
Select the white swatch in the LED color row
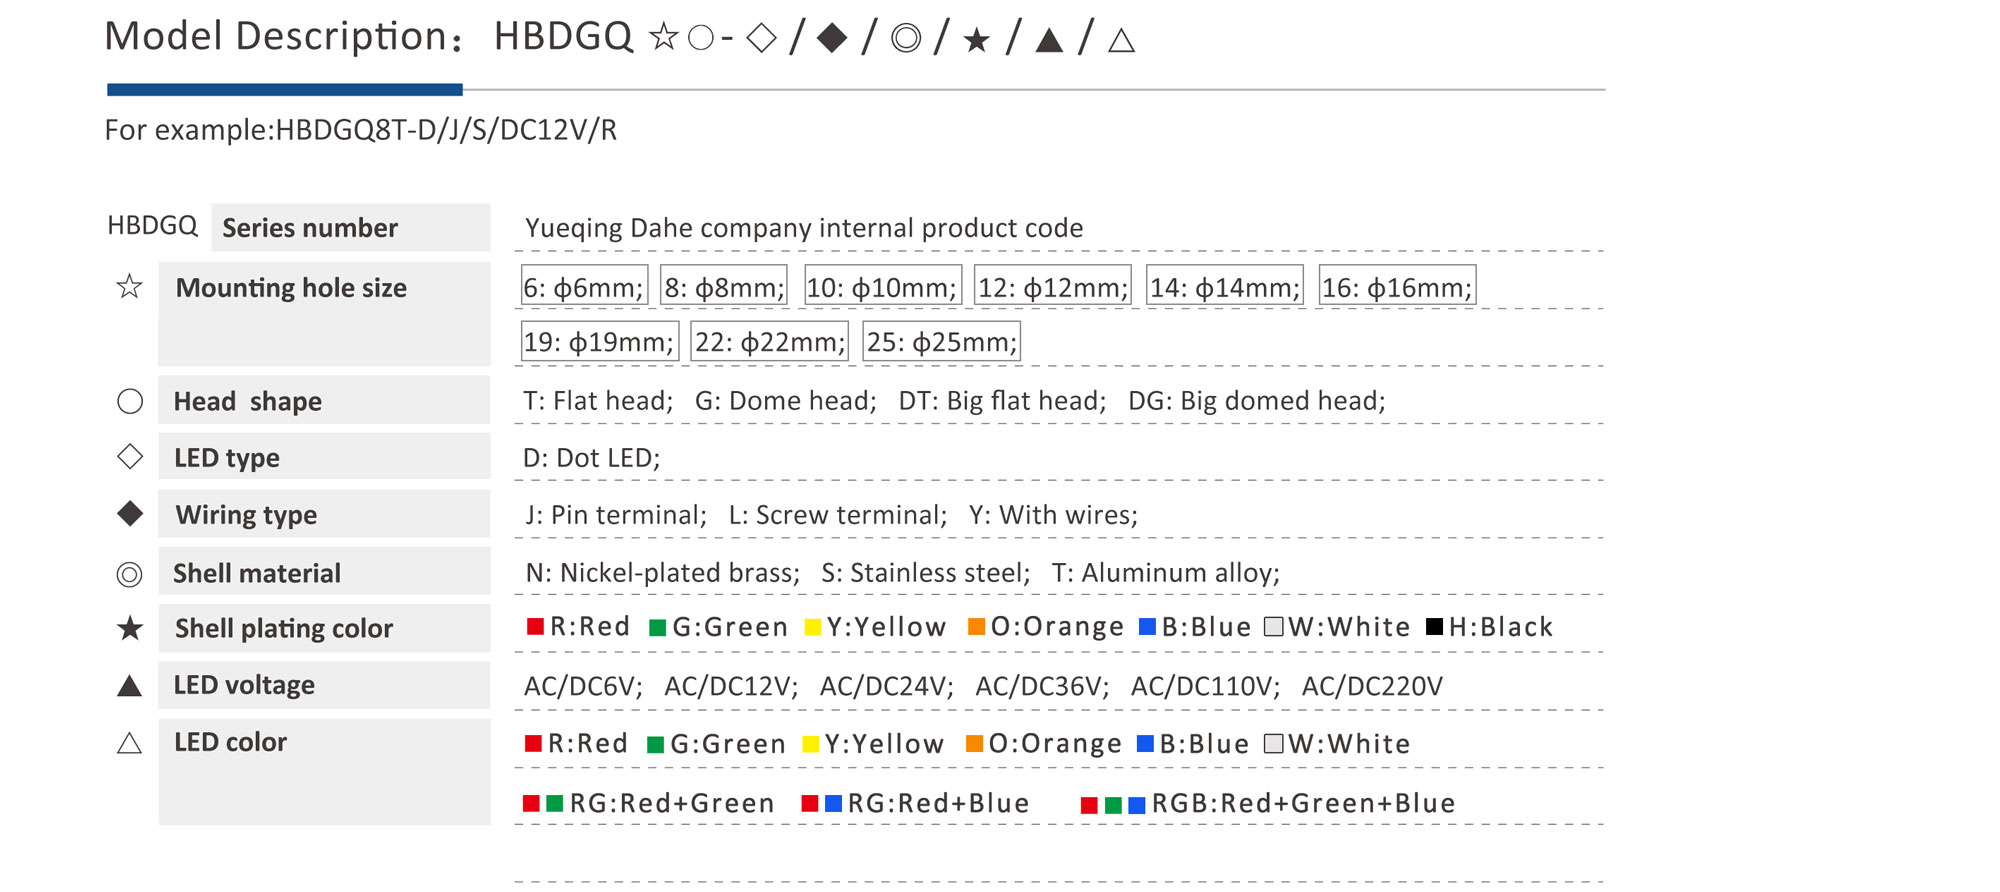1273,743
